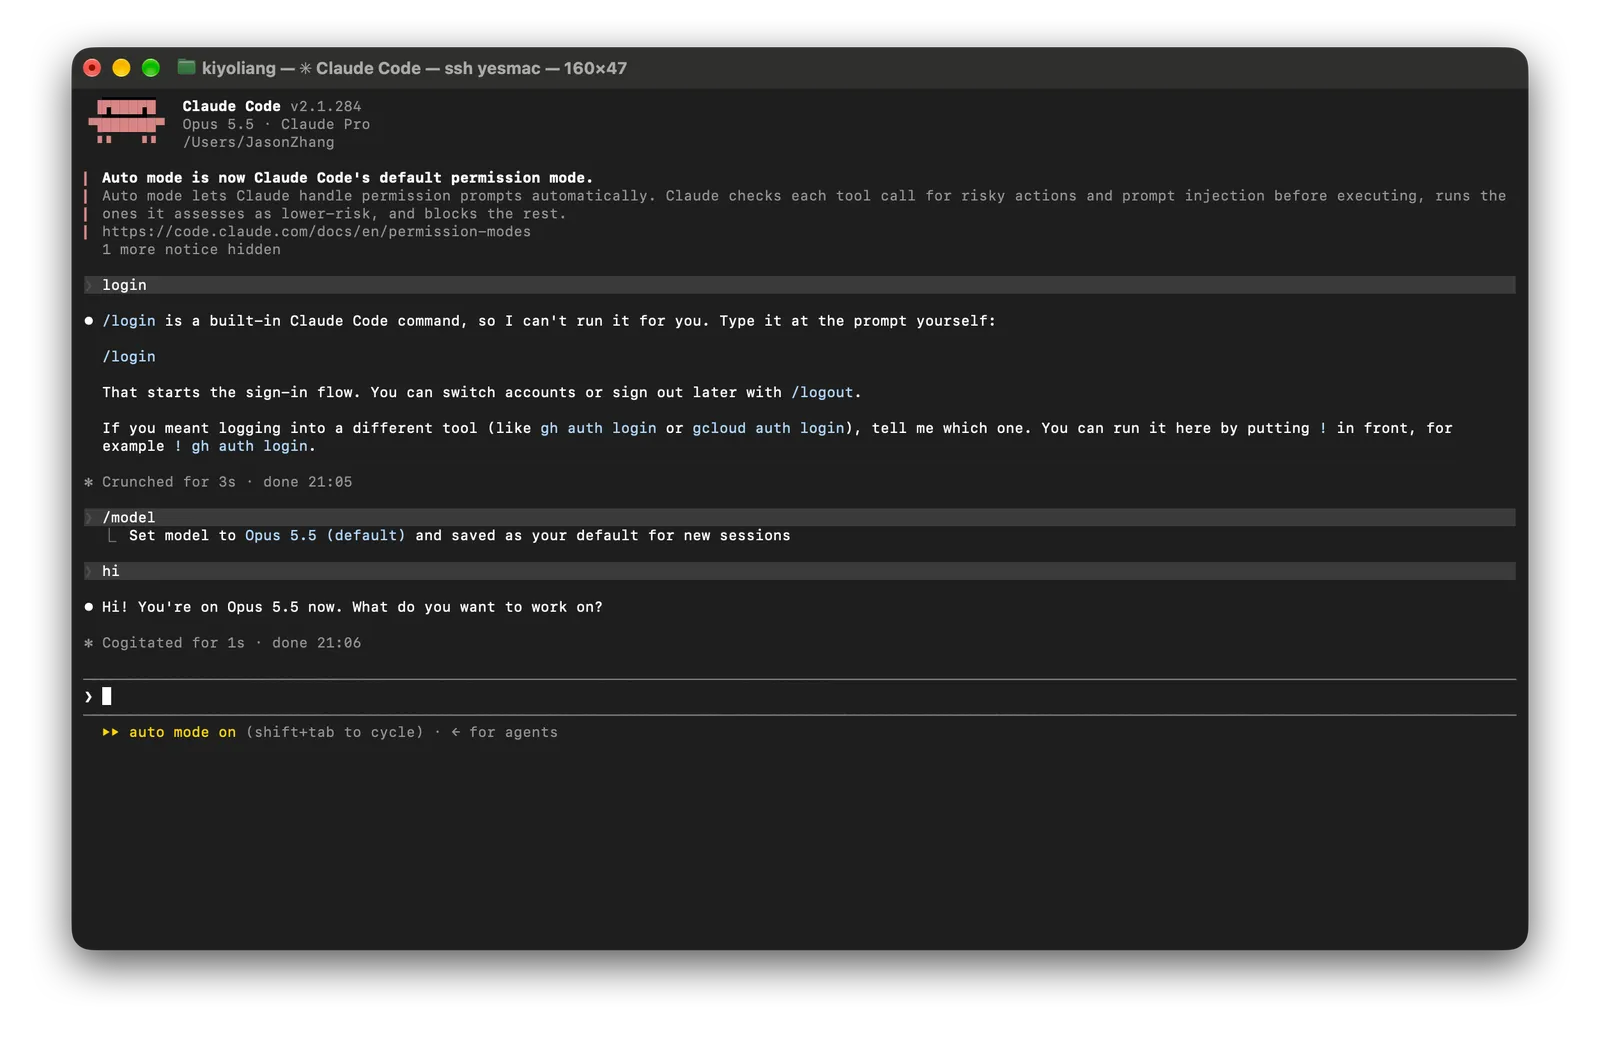
Task: Click 'Opus 5.5 · Claude Pro' in the header
Action: (x=276, y=124)
